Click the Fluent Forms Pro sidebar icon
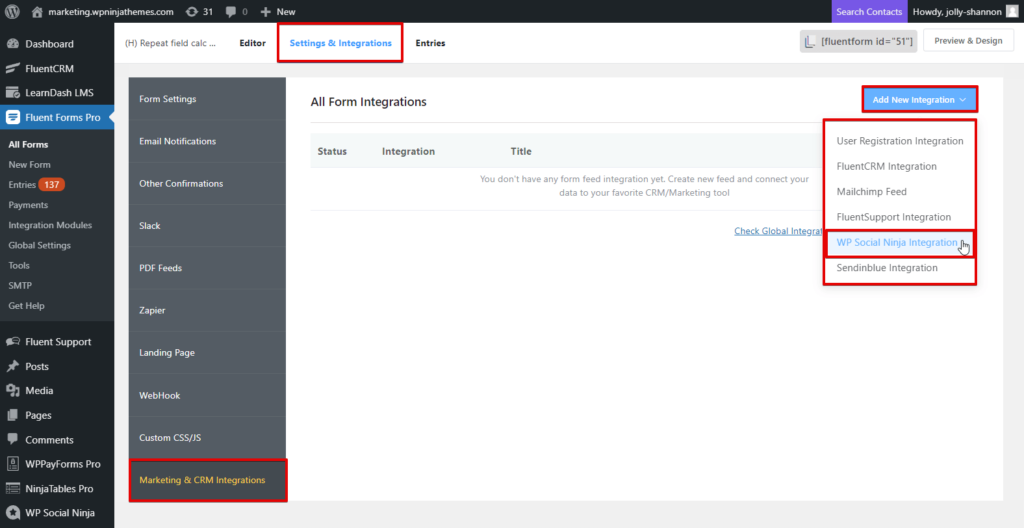The width and height of the screenshot is (1024, 528). tap(12, 118)
